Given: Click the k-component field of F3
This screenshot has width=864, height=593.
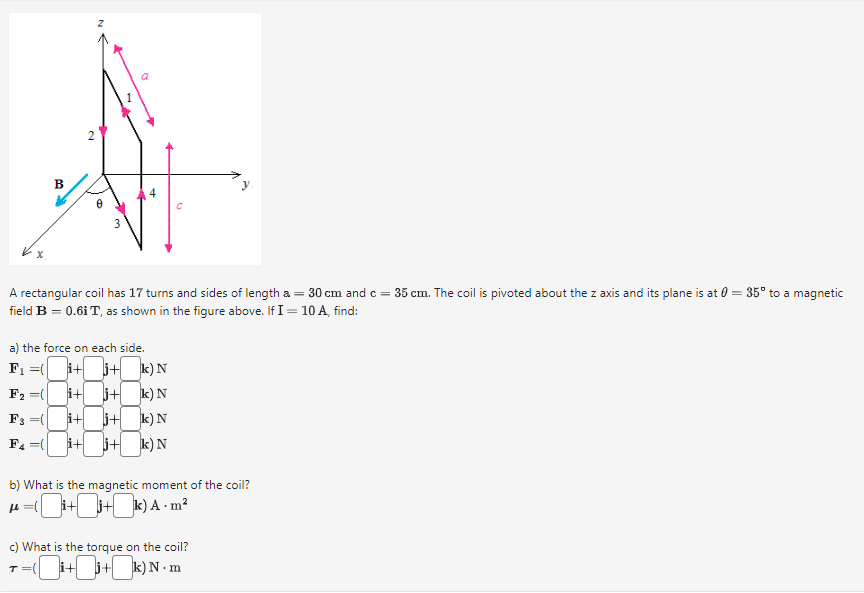Looking at the screenshot, I should tap(130, 418).
